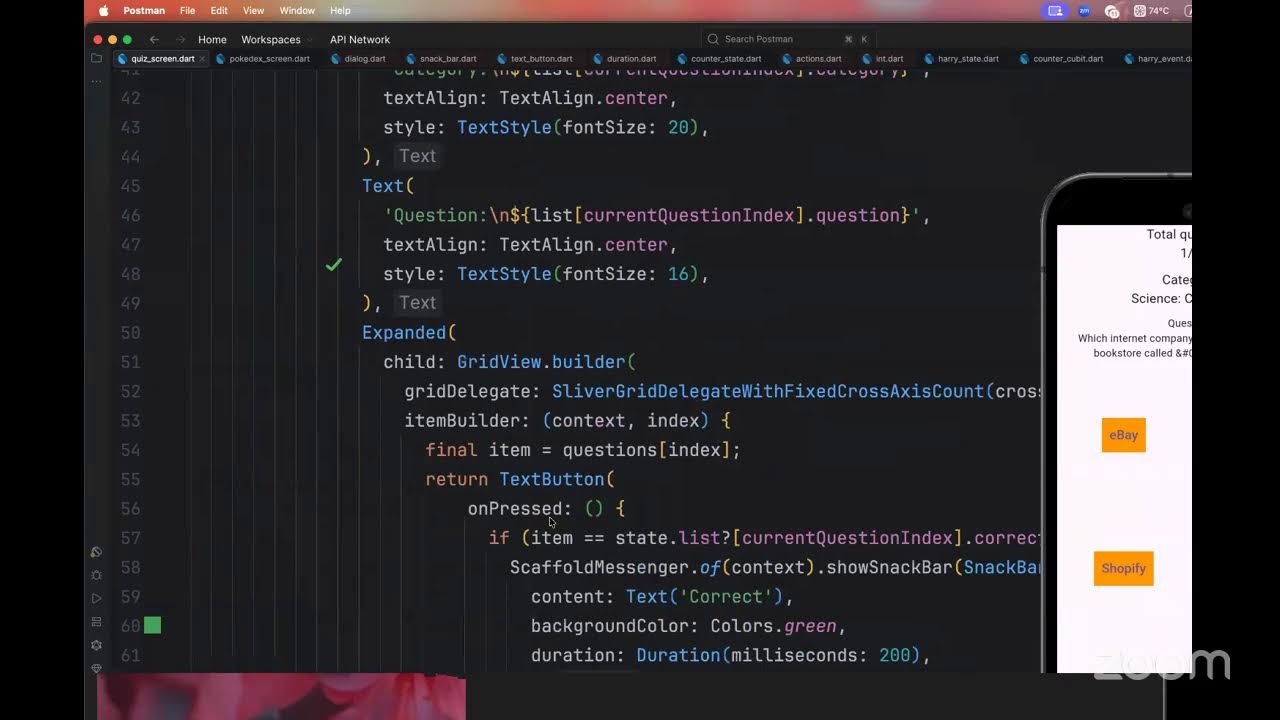
Task: Click the green checkmark in the gutter
Action: point(334,265)
